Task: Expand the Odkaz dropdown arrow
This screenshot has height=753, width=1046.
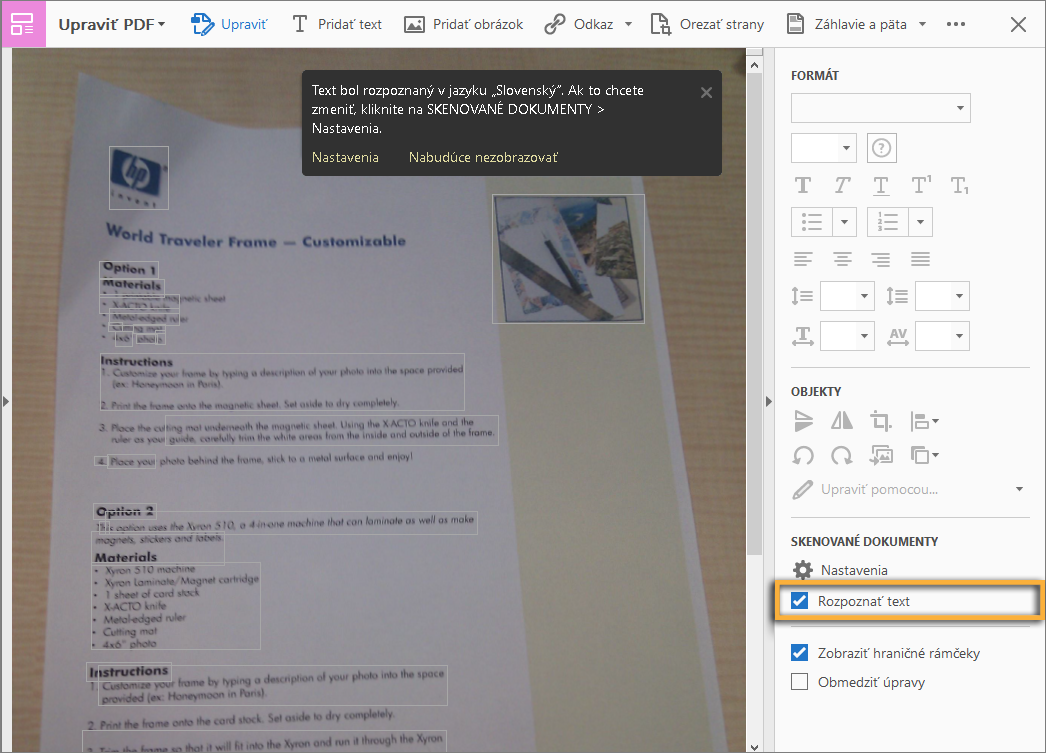Action: pos(628,25)
